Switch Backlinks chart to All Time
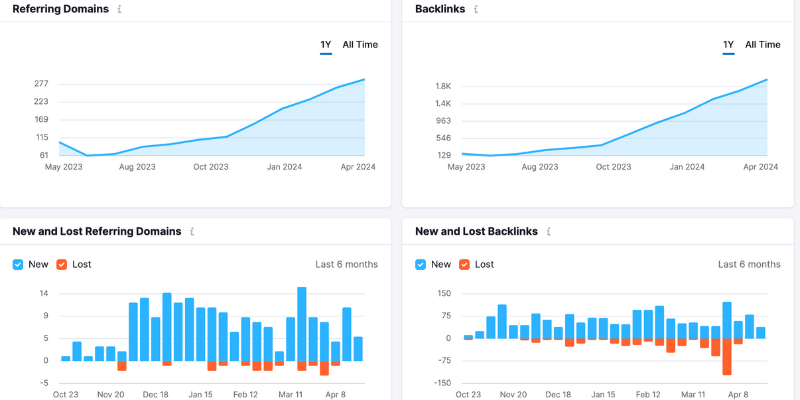 pyautogui.click(x=763, y=45)
